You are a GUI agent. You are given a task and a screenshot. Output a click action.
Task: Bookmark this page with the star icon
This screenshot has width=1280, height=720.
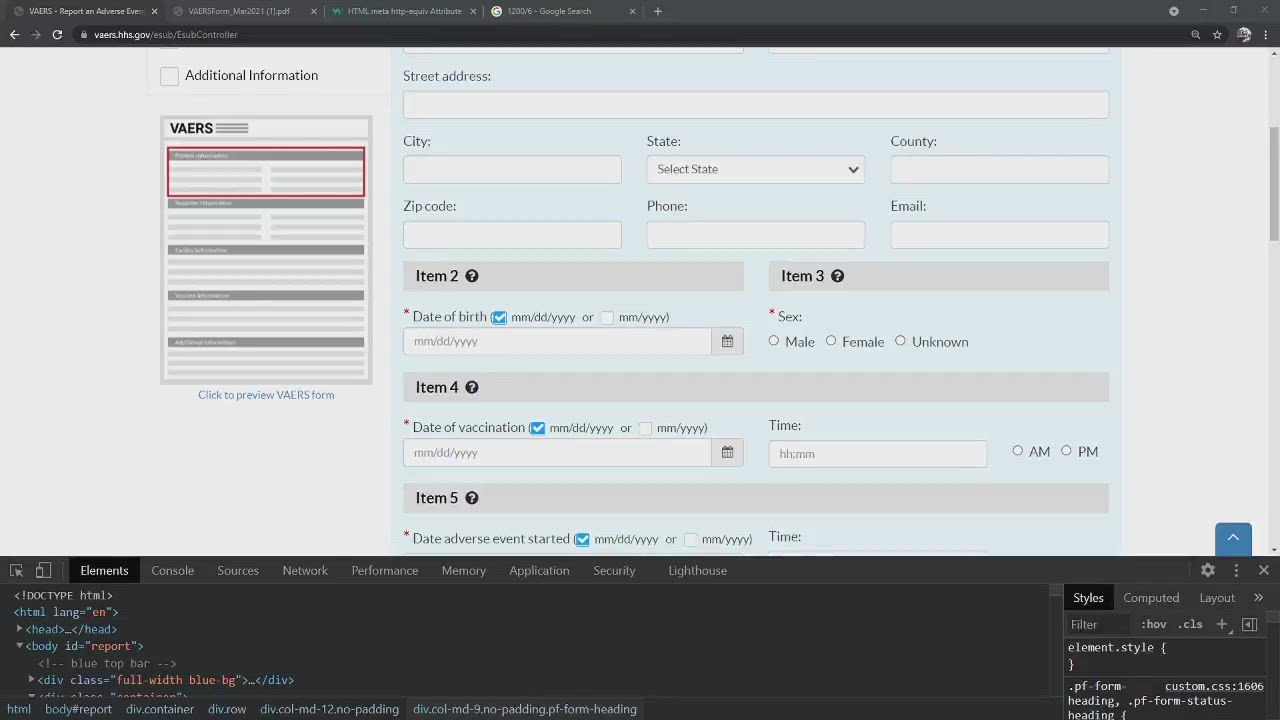[x=1217, y=34]
